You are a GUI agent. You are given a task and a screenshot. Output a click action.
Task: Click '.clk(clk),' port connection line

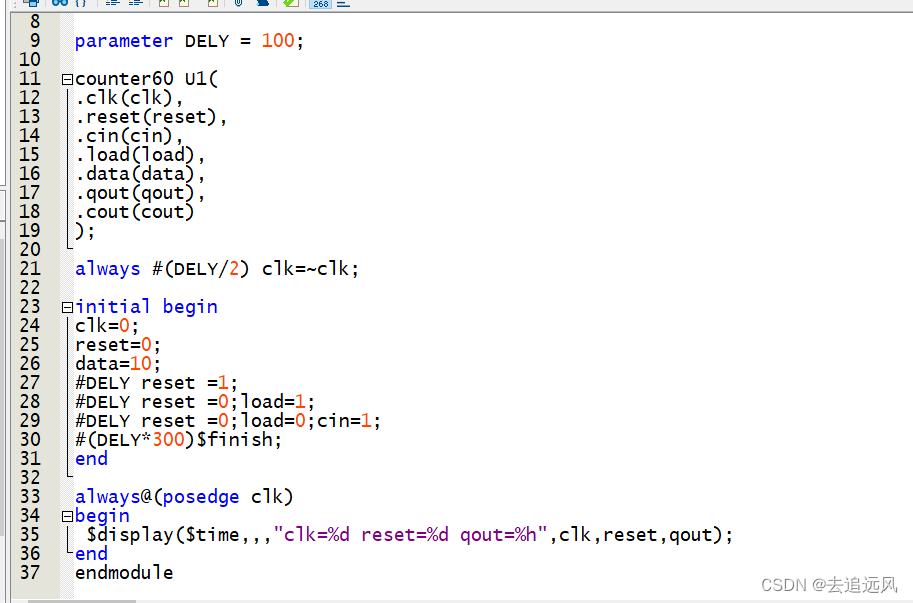click(x=129, y=98)
